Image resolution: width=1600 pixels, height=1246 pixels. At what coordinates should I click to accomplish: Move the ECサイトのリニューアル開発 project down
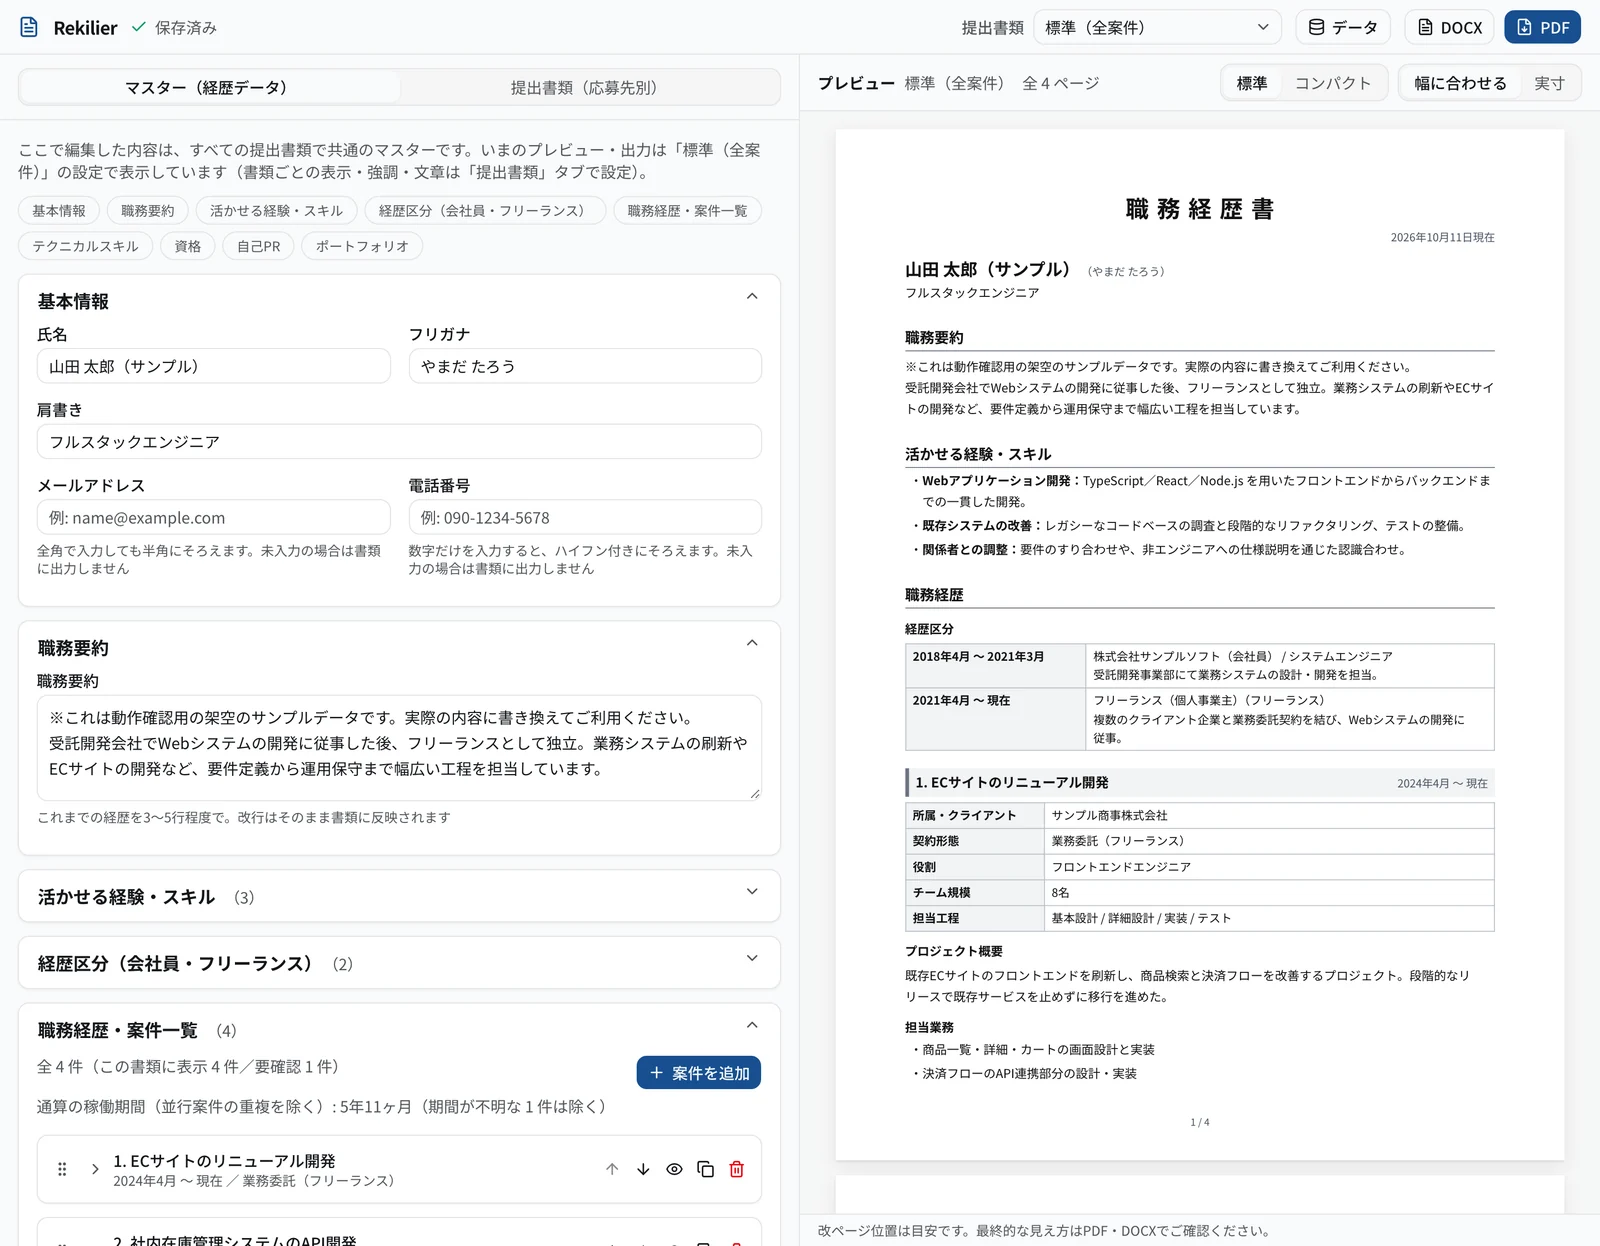coord(643,1169)
